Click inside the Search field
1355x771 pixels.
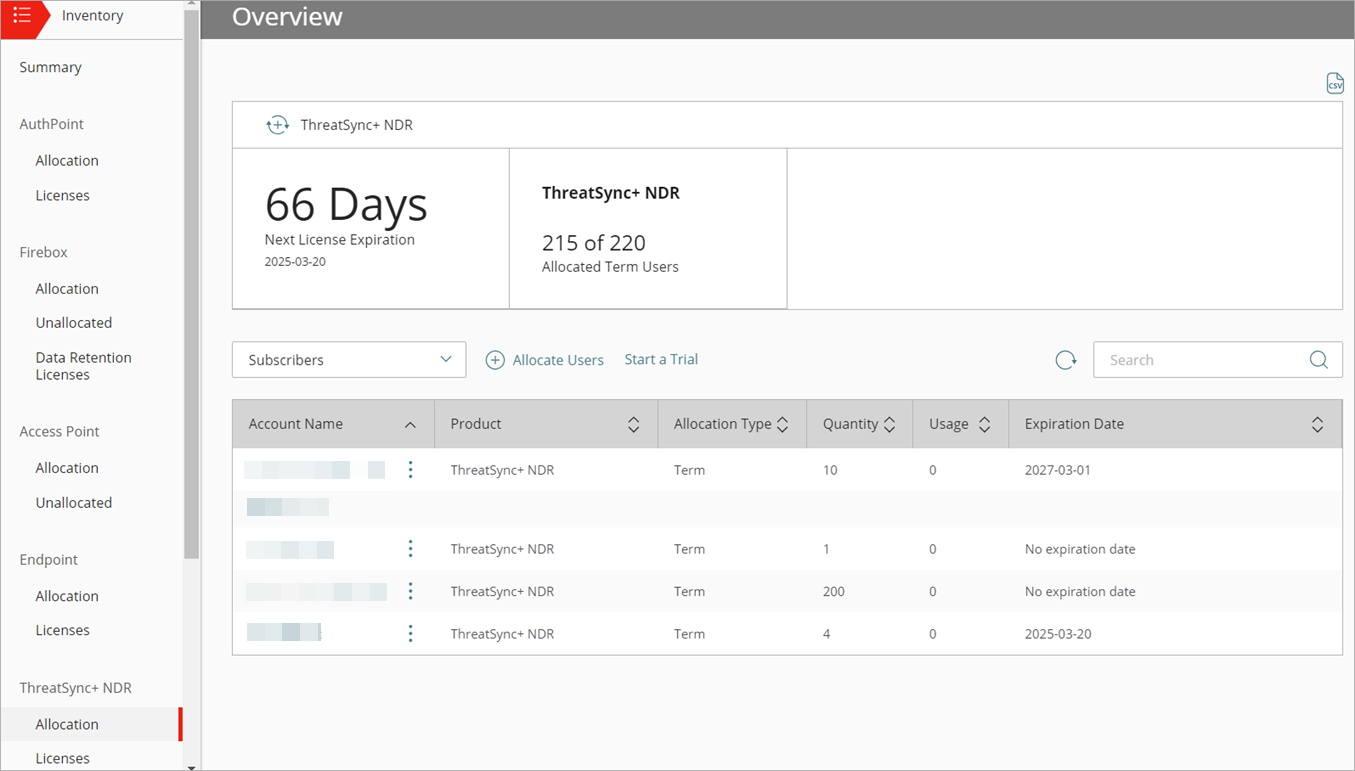[1200, 359]
